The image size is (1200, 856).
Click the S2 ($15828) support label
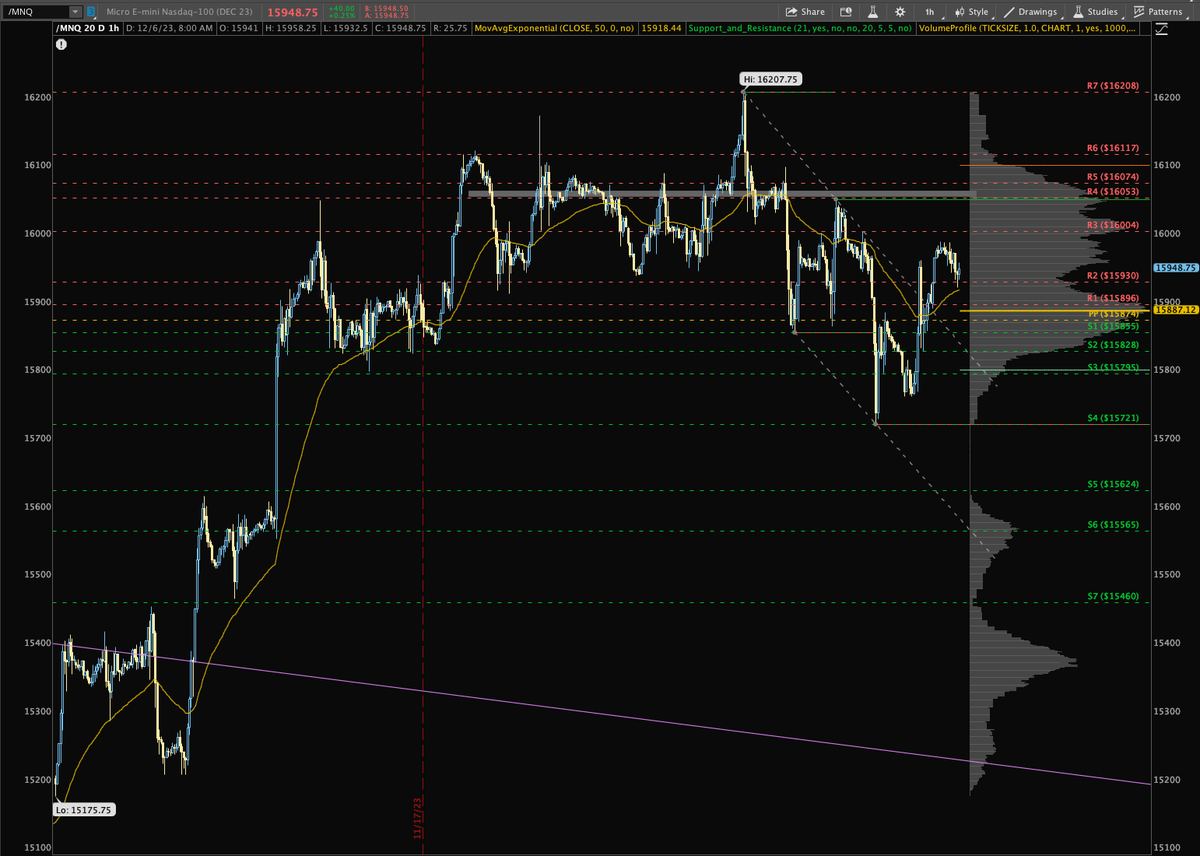(x=1112, y=345)
